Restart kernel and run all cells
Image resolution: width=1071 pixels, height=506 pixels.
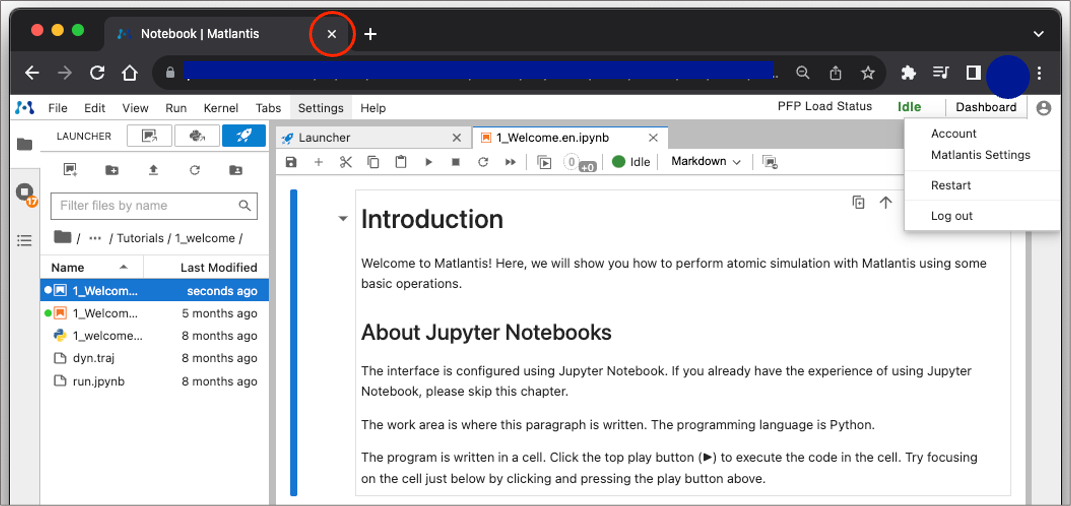510,162
